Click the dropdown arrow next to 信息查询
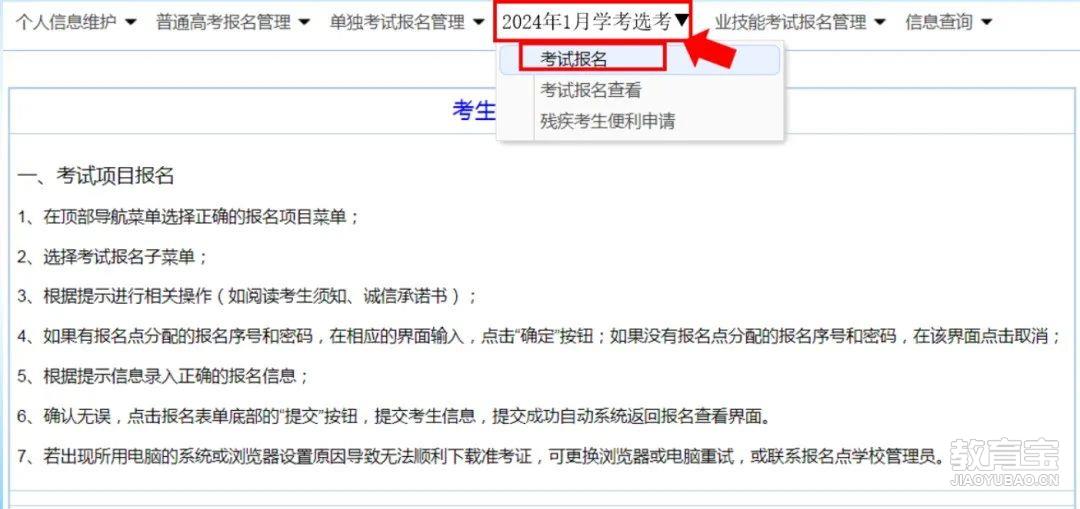This screenshot has width=1080, height=509. click(x=986, y=23)
